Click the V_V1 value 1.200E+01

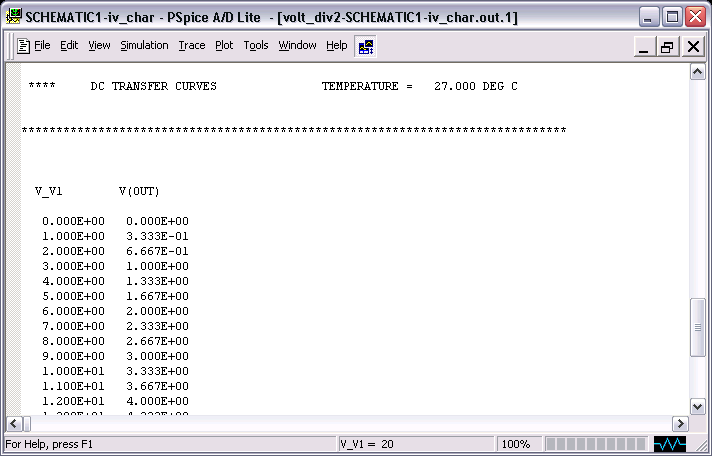[73, 401]
